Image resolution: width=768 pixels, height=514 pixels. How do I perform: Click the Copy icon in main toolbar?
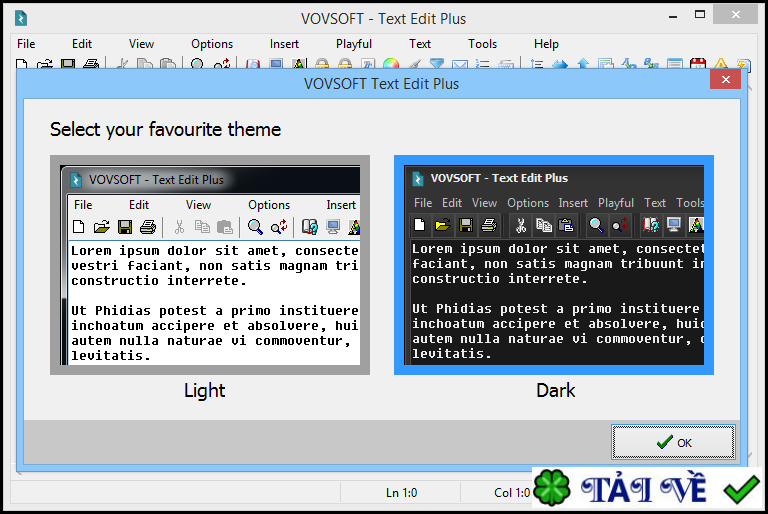[x=145, y=64]
